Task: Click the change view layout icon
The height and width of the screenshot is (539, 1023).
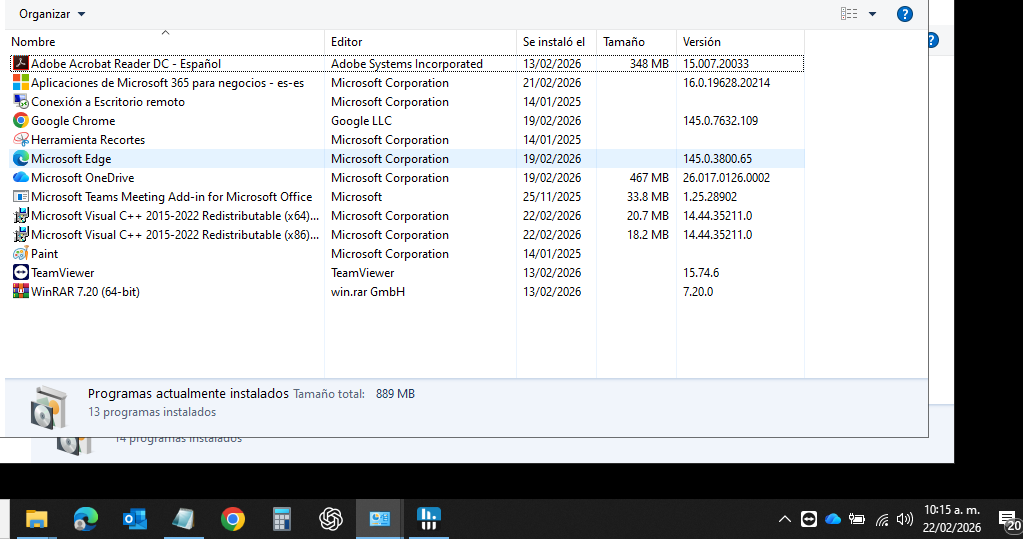Action: coord(849,14)
